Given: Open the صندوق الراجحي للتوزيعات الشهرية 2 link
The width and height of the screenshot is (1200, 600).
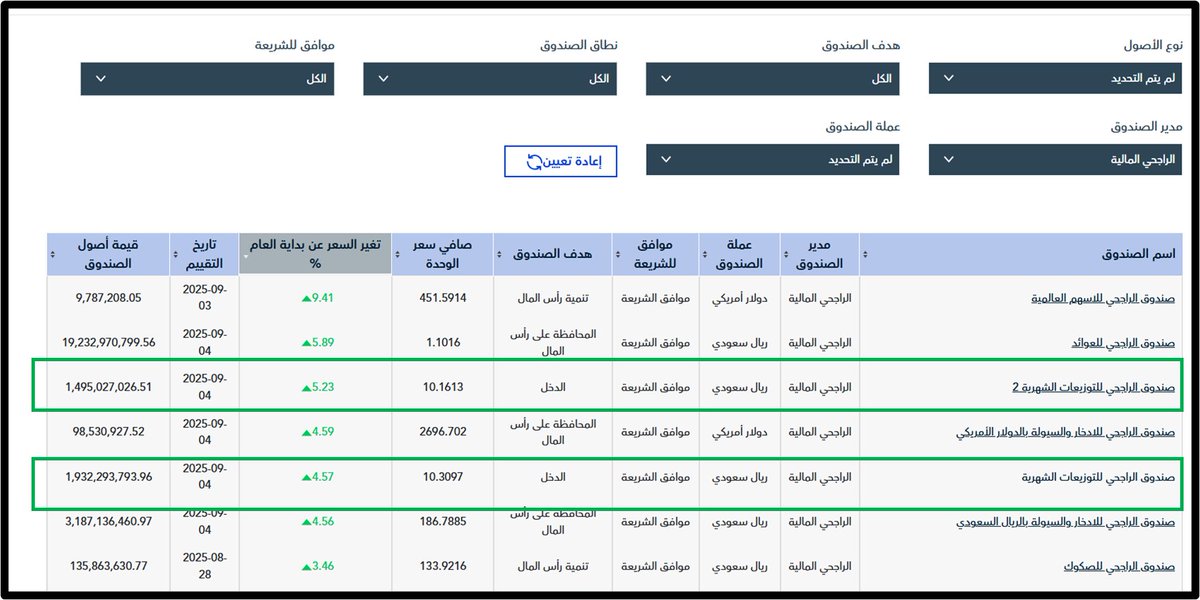Looking at the screenshot, I should point(1093,386).
